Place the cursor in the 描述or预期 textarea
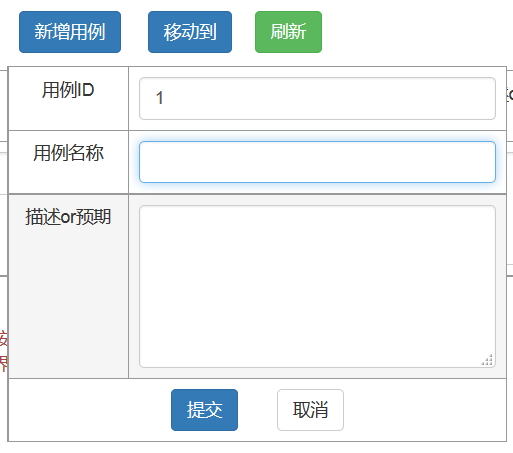This screenshot has width=513, height=453. (317, 286)
